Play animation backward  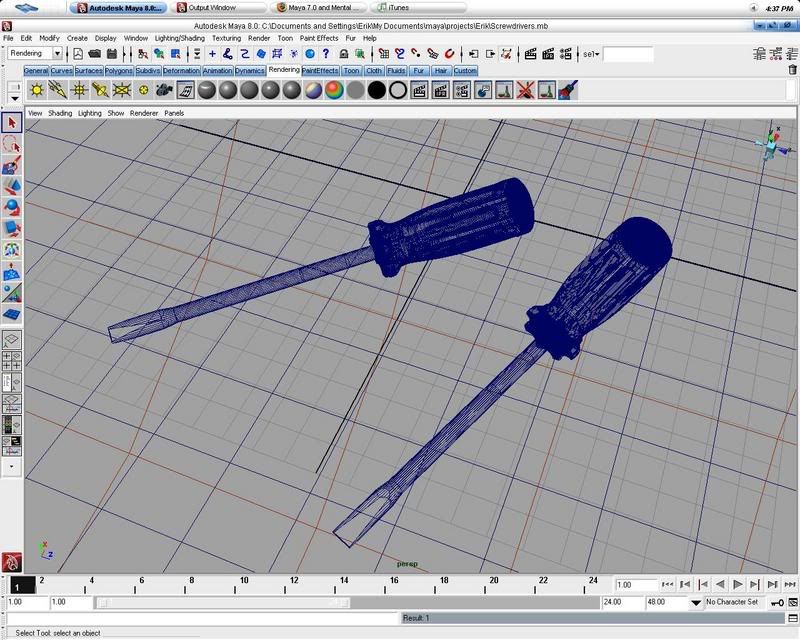coord(720,584)
